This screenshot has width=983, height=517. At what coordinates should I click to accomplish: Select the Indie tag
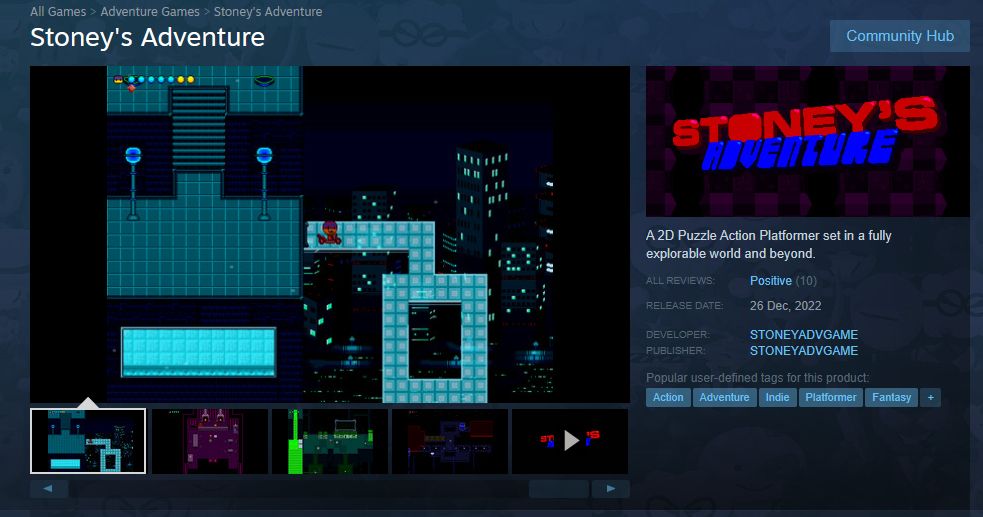(777, 397)
